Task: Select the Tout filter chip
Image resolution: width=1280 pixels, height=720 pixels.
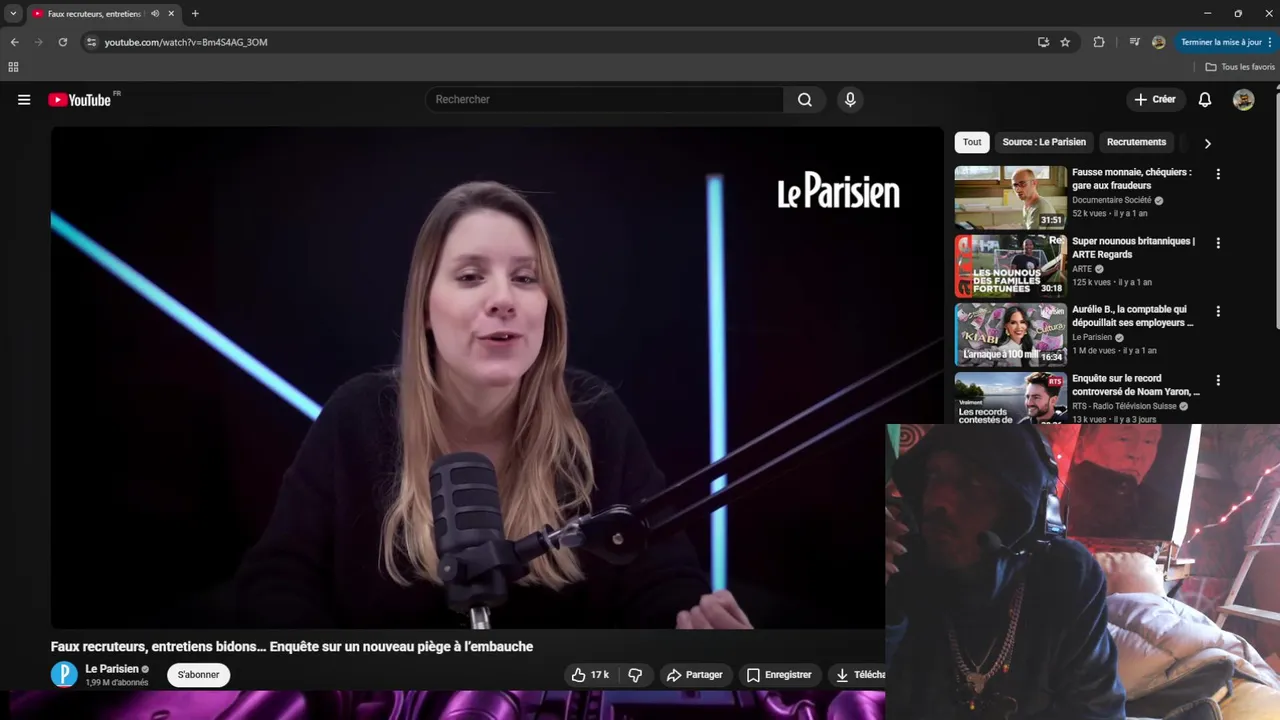Action: click(972, 142)
